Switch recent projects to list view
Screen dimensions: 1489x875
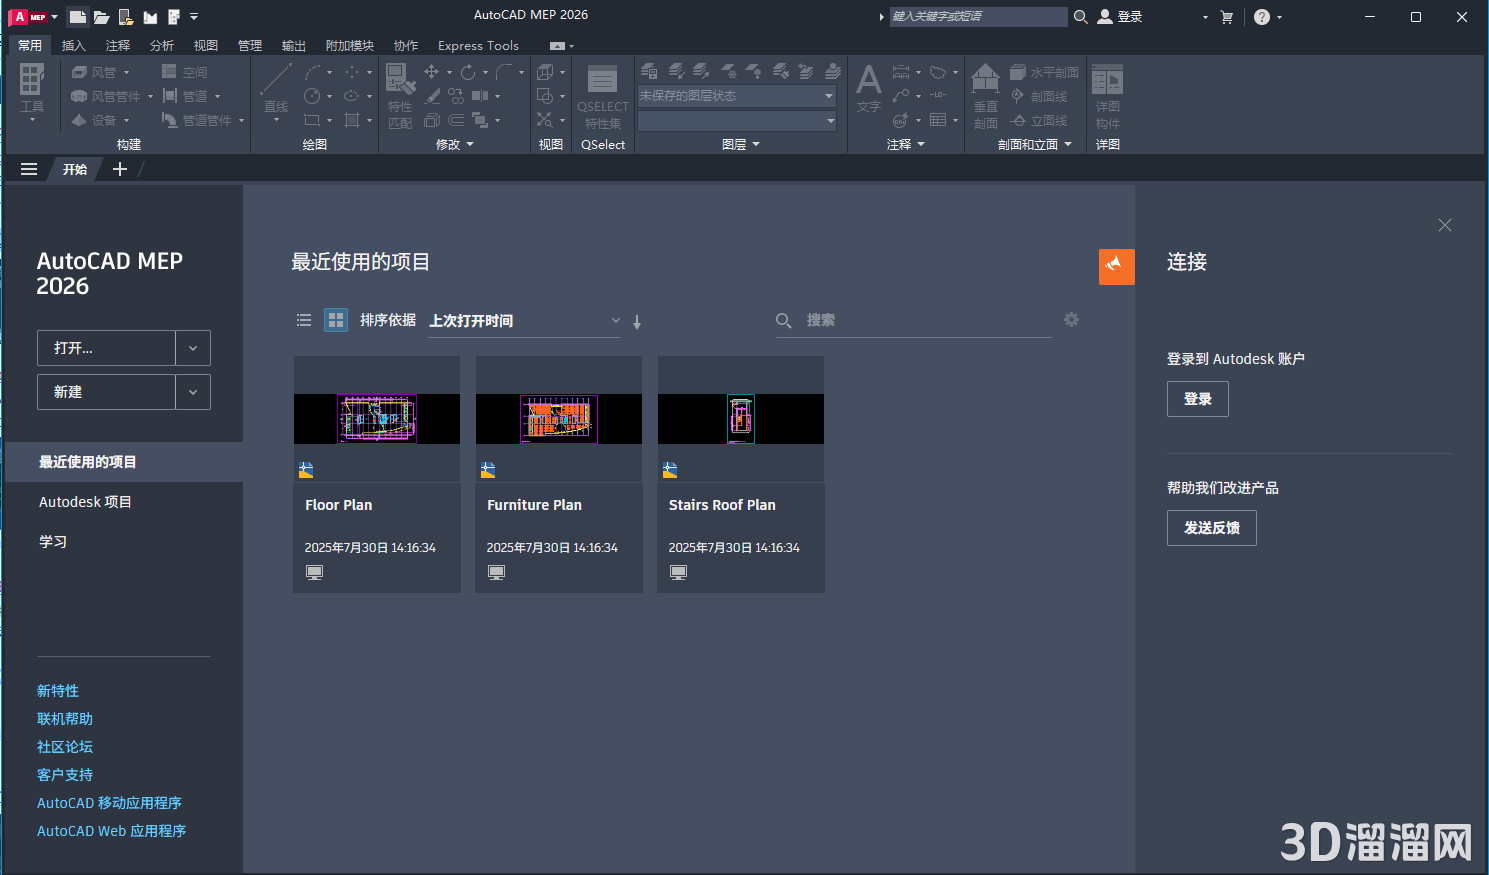(304, 320)
